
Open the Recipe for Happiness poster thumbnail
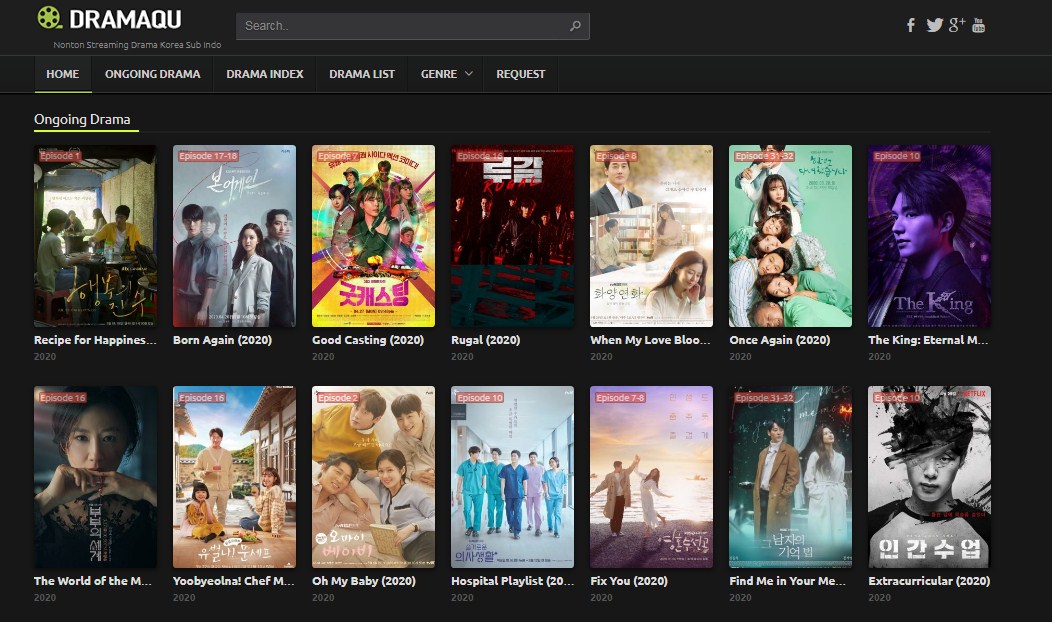95,236
